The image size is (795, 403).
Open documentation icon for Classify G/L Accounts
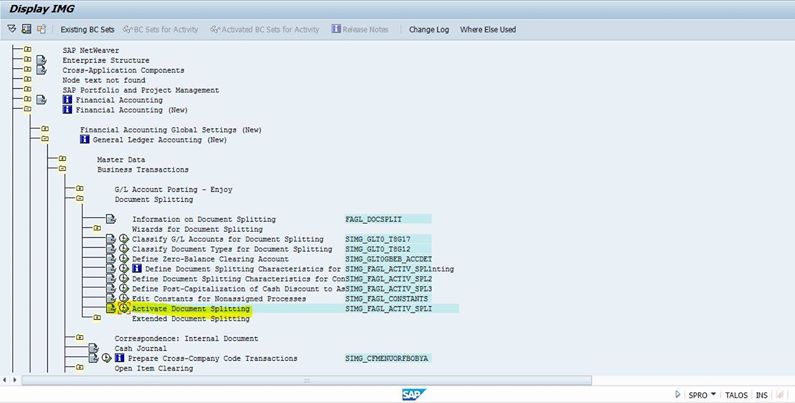(111, 239)
